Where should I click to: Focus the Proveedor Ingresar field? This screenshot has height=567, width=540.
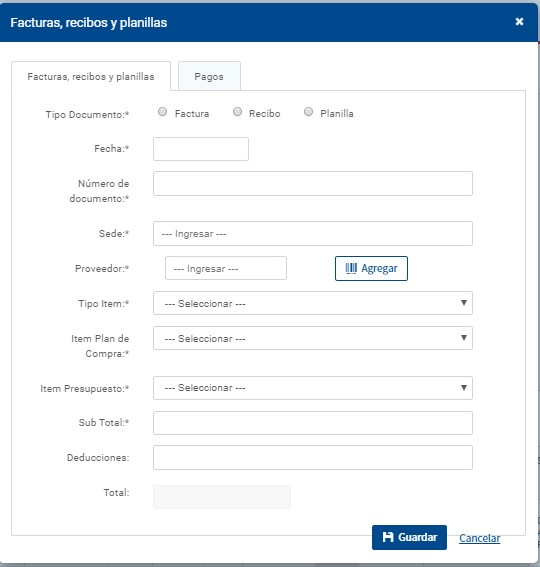point(226,268)
